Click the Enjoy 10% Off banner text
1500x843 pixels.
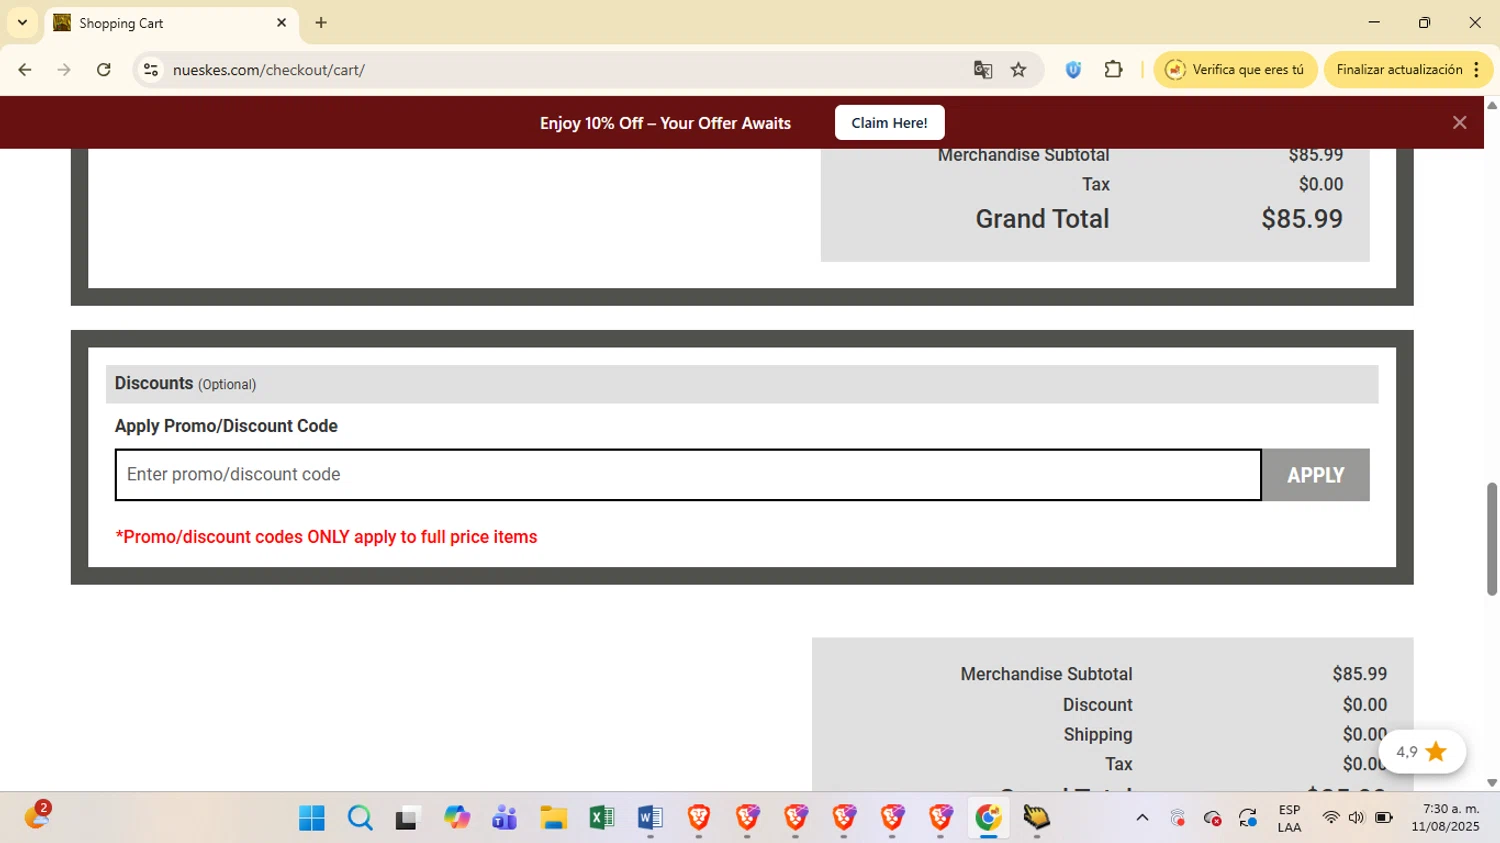click(x=665, y=123)
